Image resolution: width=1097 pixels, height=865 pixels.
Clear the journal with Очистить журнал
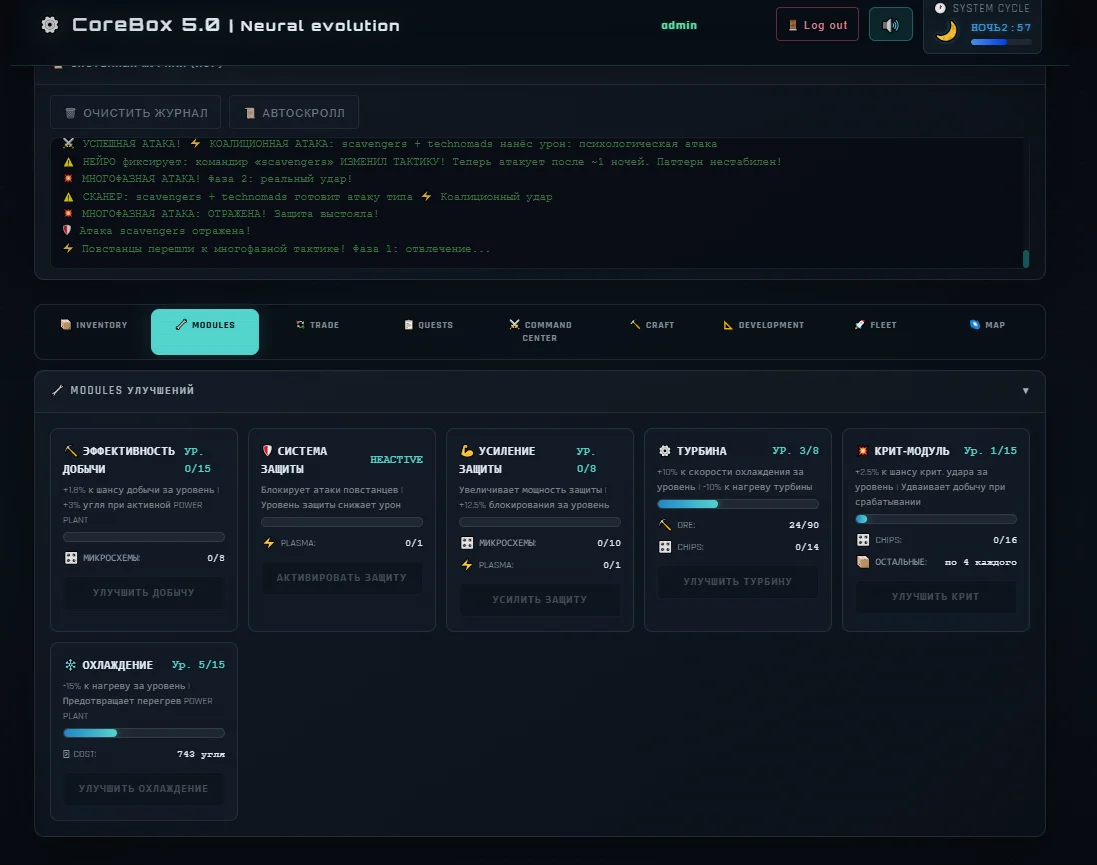click(136, 113)
